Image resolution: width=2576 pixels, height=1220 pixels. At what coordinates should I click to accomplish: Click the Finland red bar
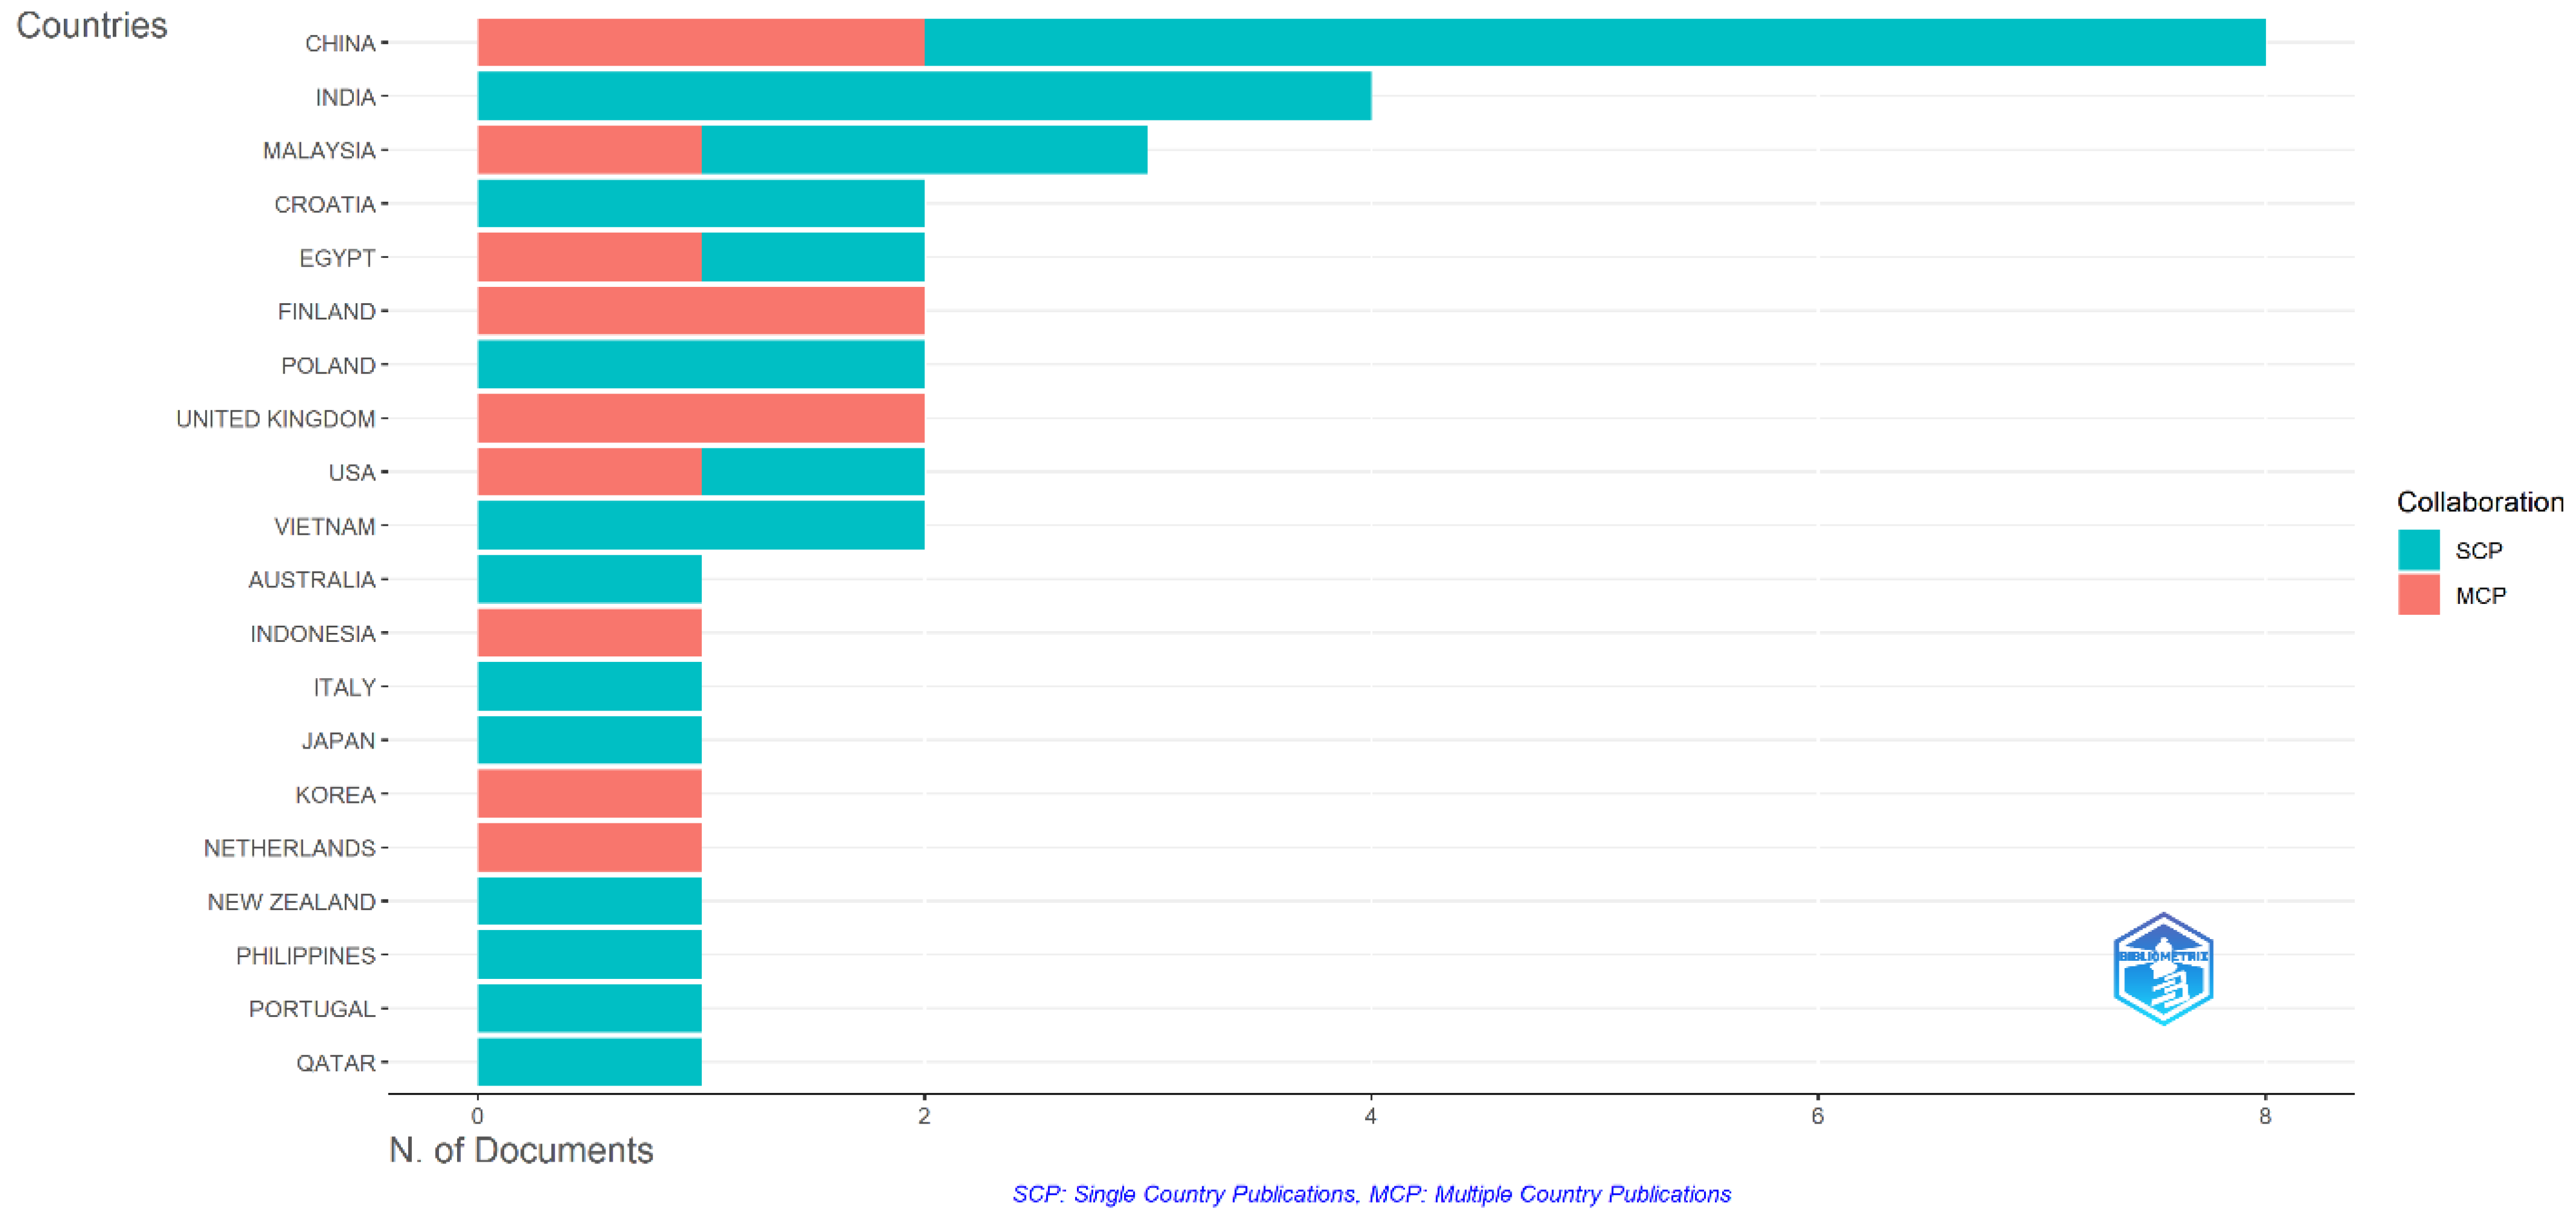tap(700, 311)
